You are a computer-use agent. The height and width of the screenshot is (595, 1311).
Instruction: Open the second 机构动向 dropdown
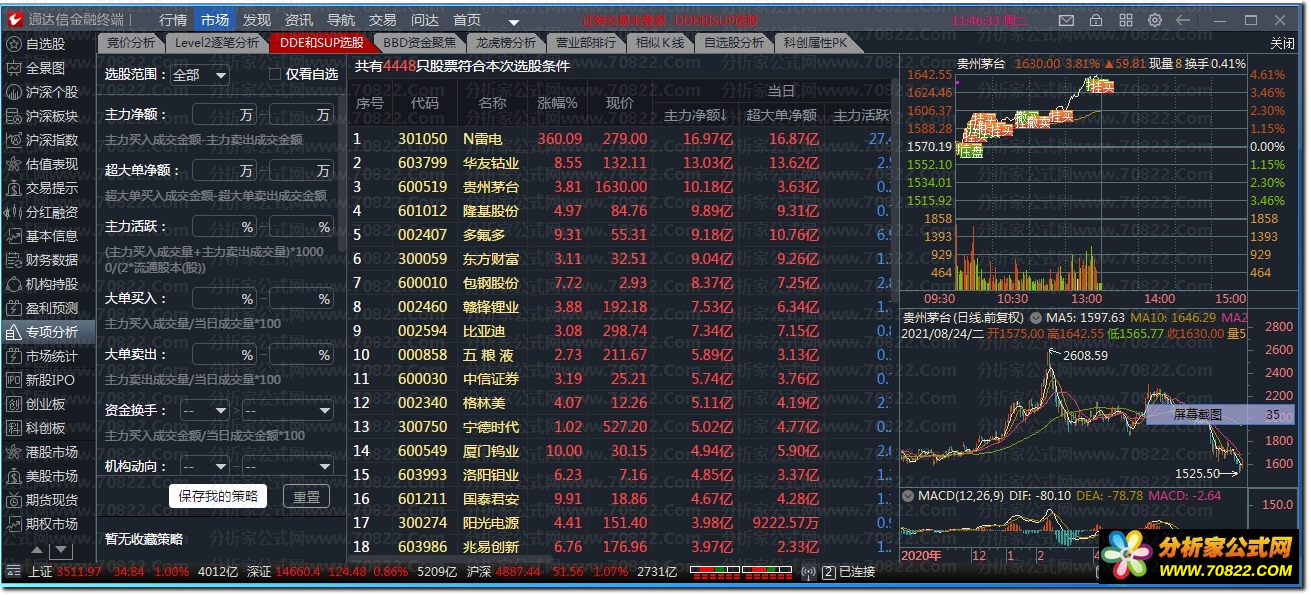click(x=288, y=466)
